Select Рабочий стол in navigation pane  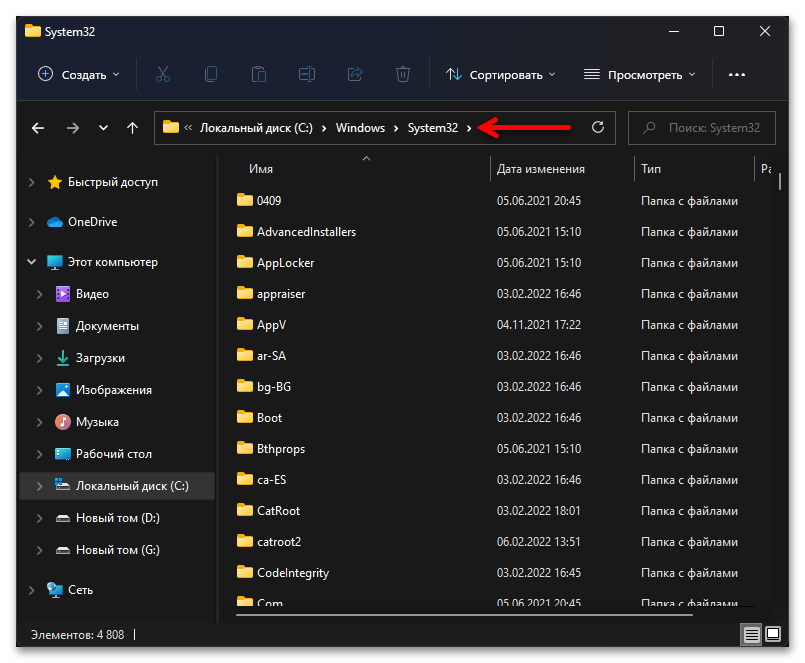click(114, 454)
